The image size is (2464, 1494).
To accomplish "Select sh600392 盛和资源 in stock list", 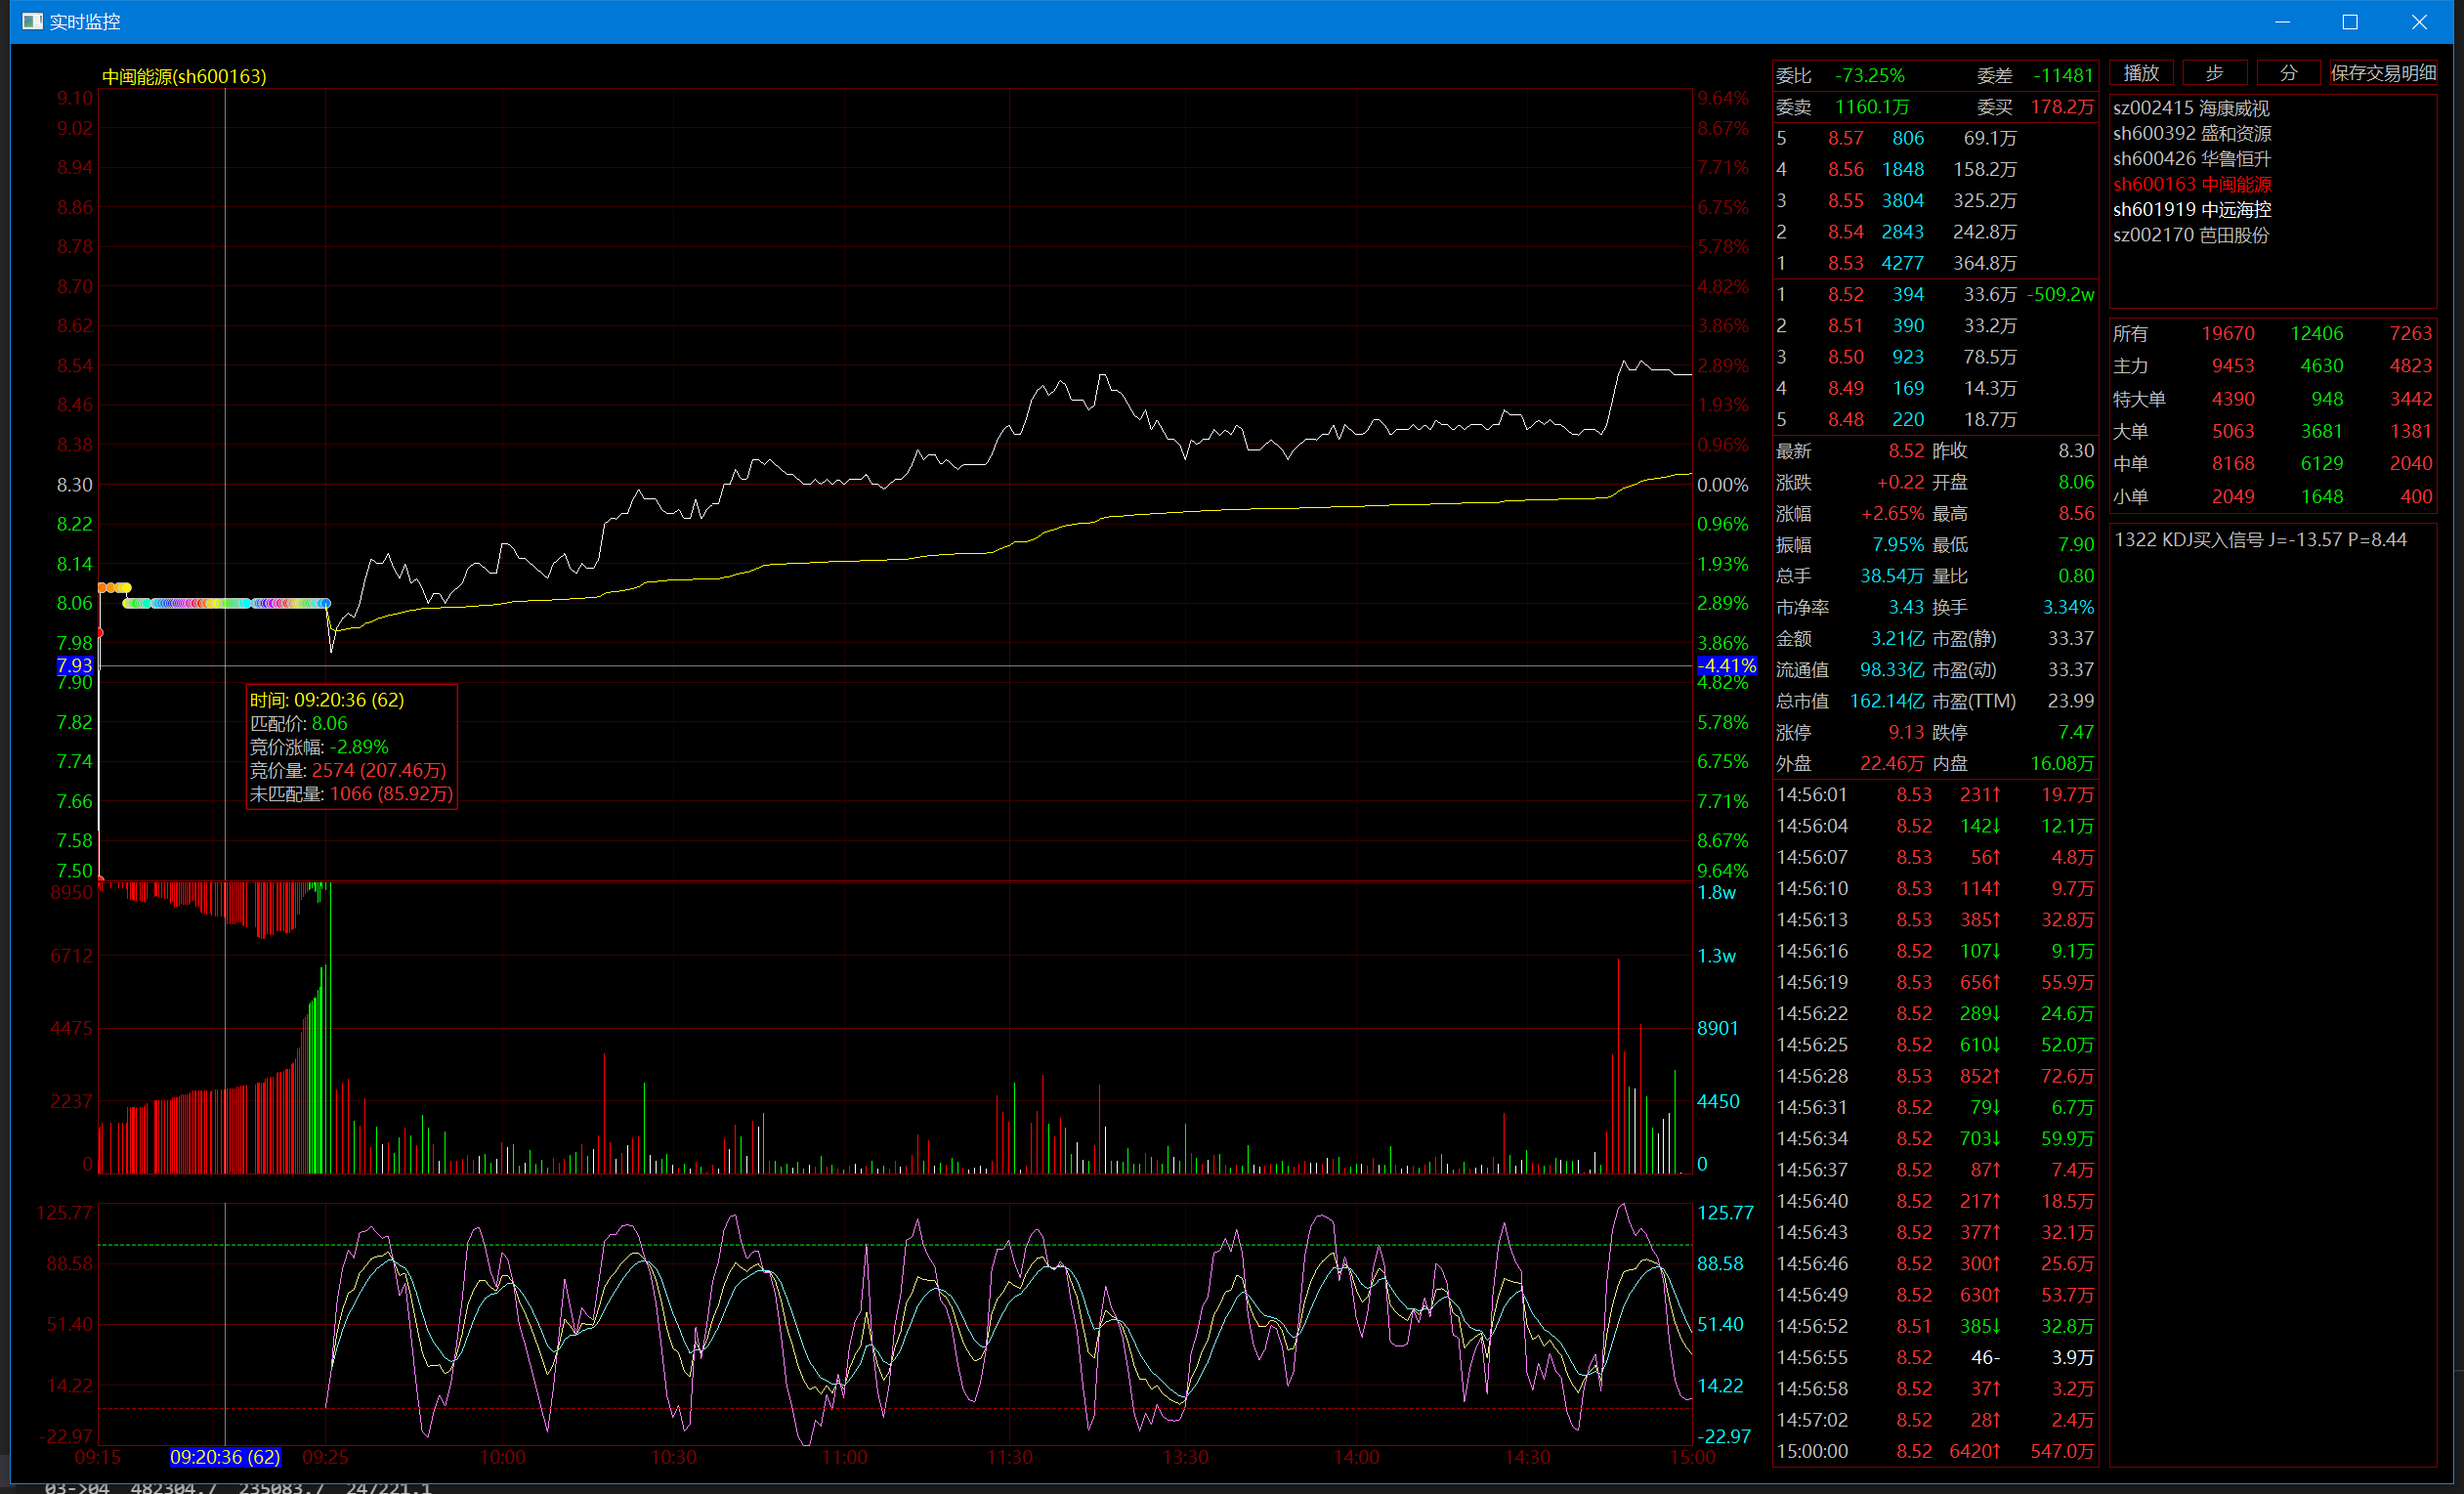I will coord(2191,133).
